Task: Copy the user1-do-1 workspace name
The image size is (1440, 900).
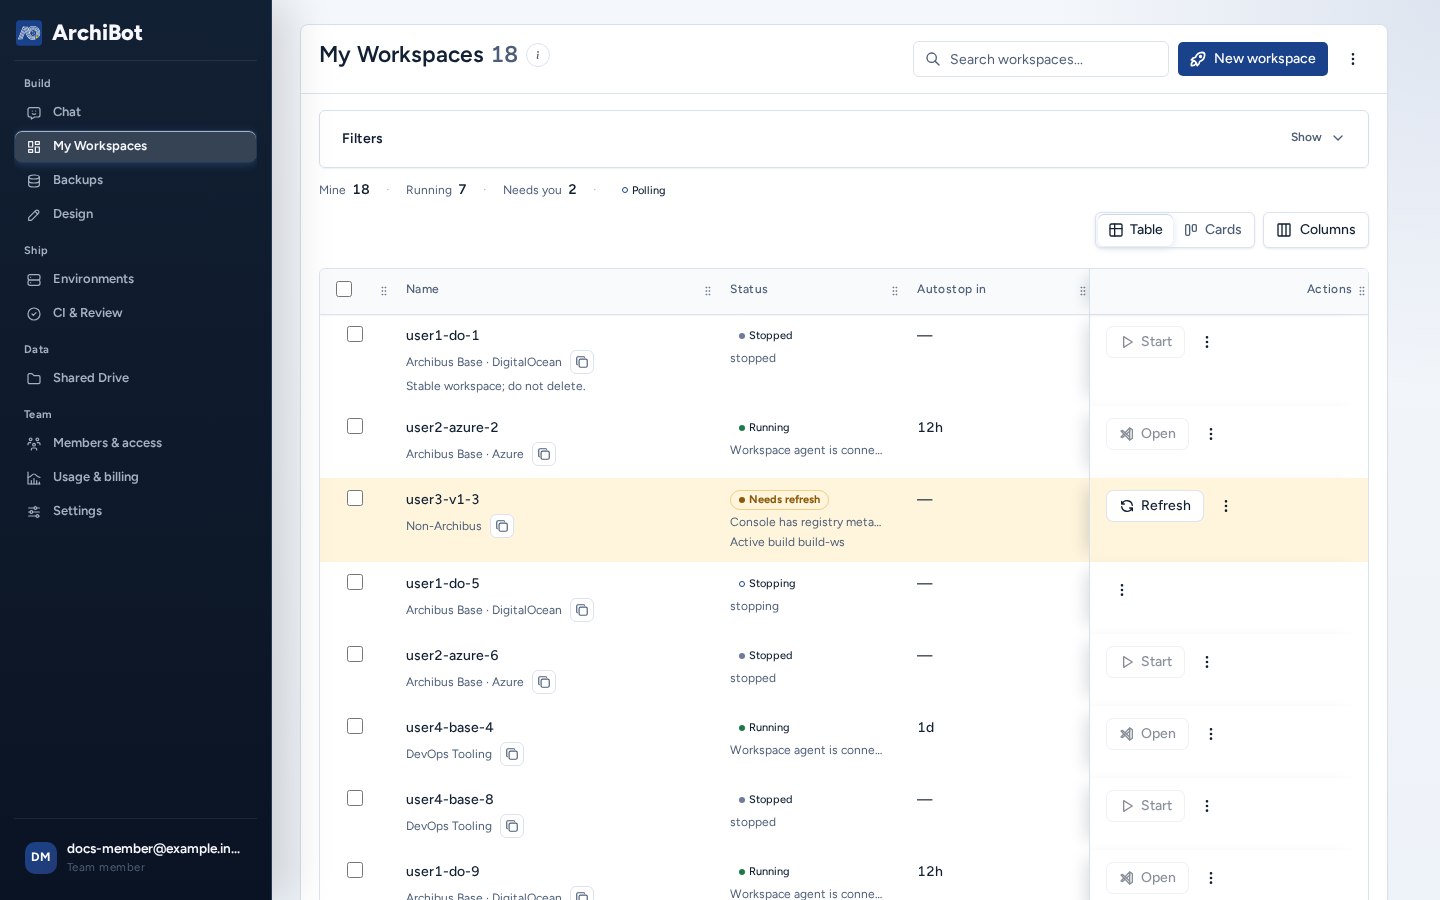Action: 582,362
